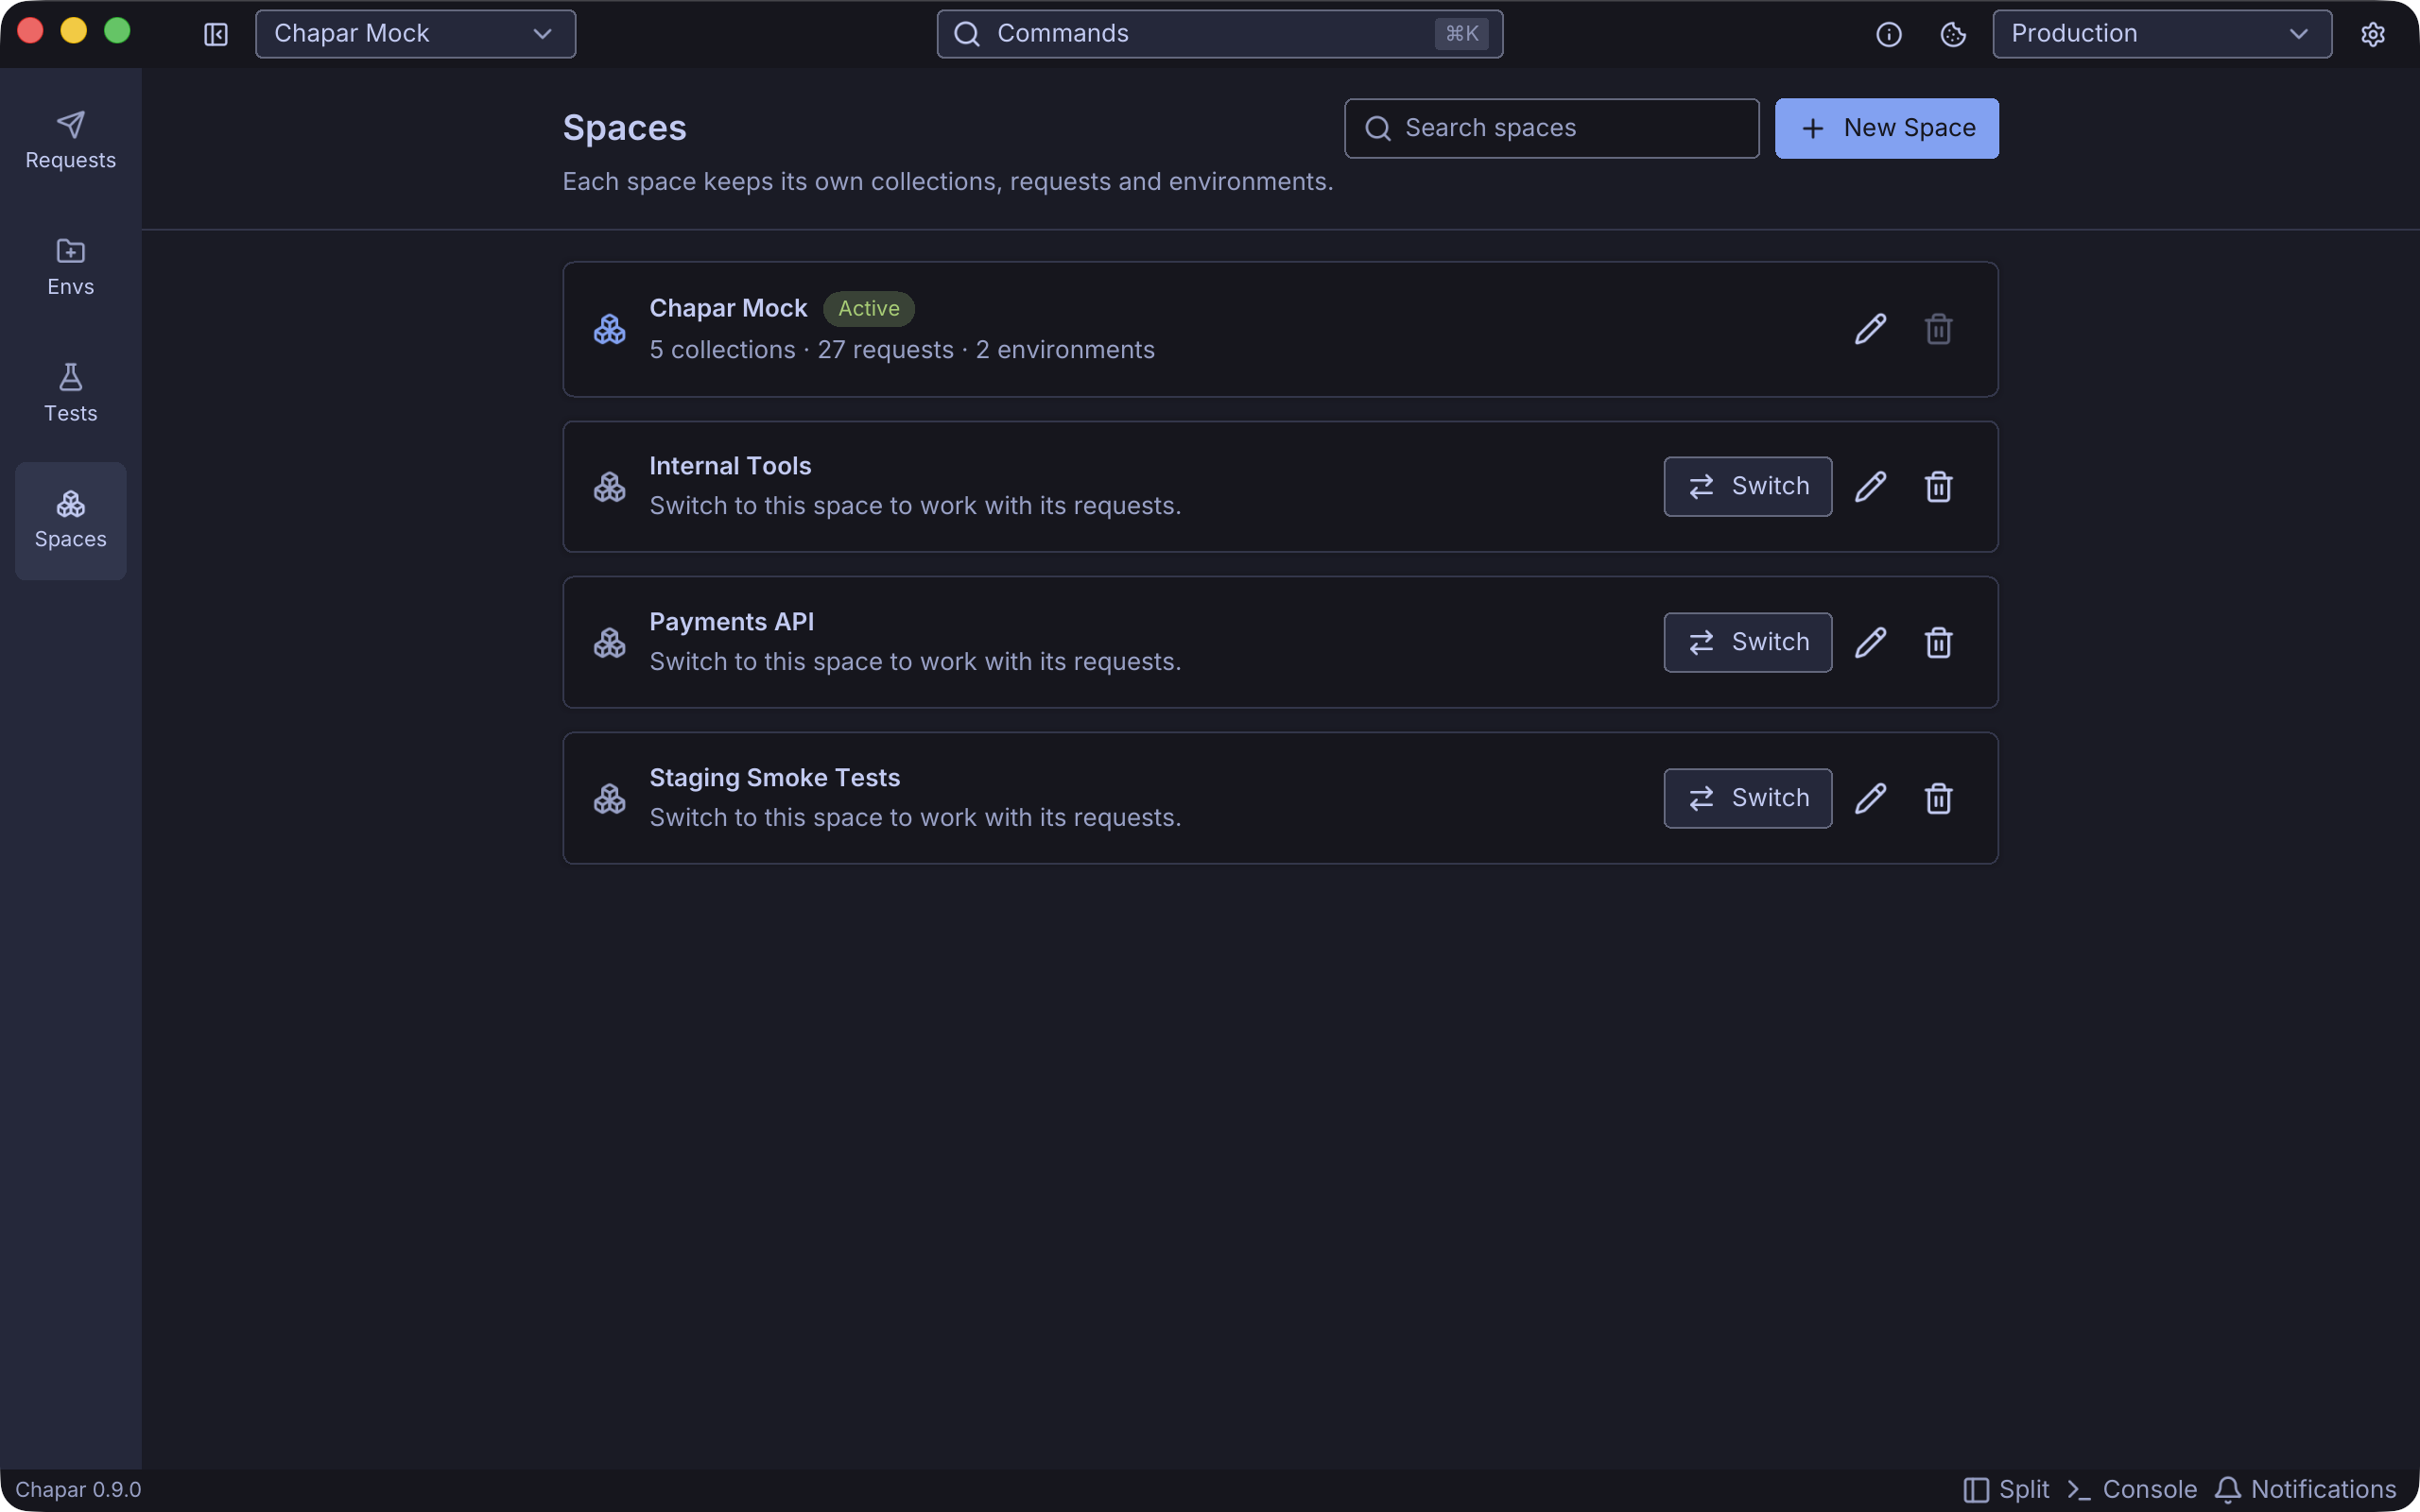
Task: Delete the Chapar Mock space
Action: (1938, 329)
